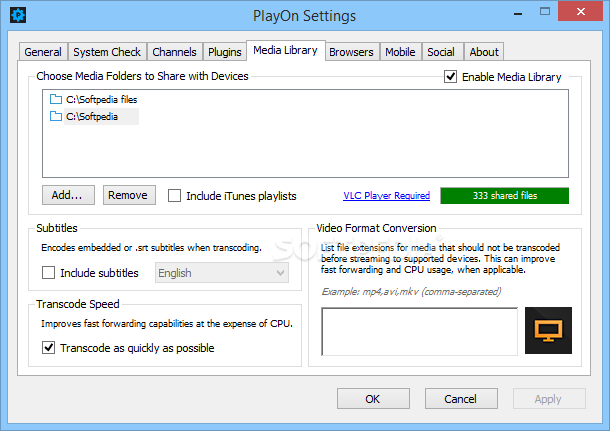610x431 pixels.
Task: Select the C:\Softpedia files folder entry
Action: tap(101, 100)
